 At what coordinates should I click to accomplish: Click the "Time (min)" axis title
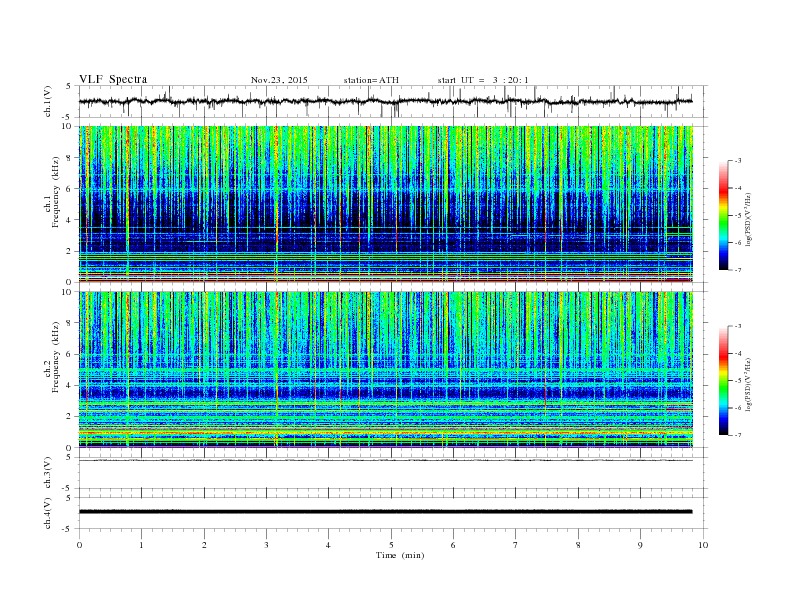(x=400, y=555)
